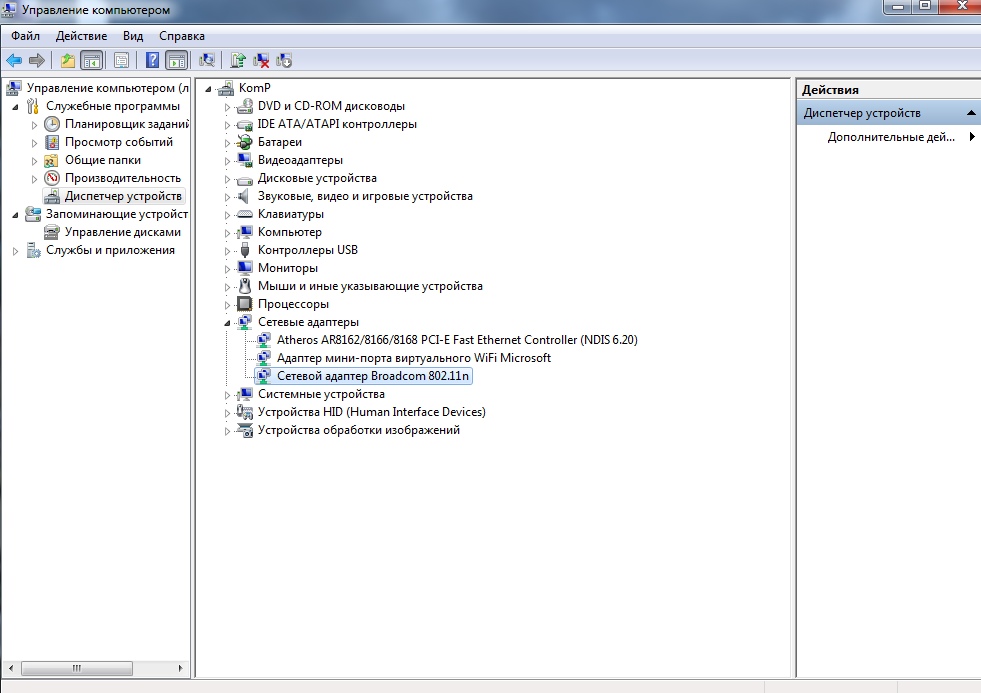Click the Uninstall device icon with red X

tap(261, 61)
